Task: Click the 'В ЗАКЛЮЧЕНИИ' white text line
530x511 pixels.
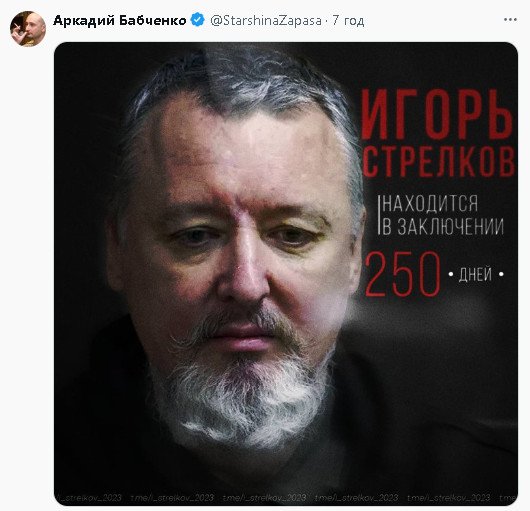Action: 443,226
